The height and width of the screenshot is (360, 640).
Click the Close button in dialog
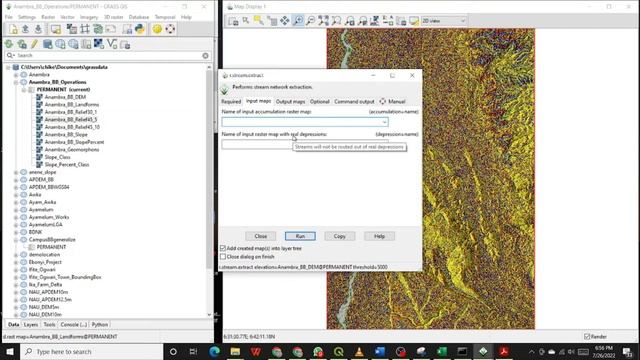(260, 236)
